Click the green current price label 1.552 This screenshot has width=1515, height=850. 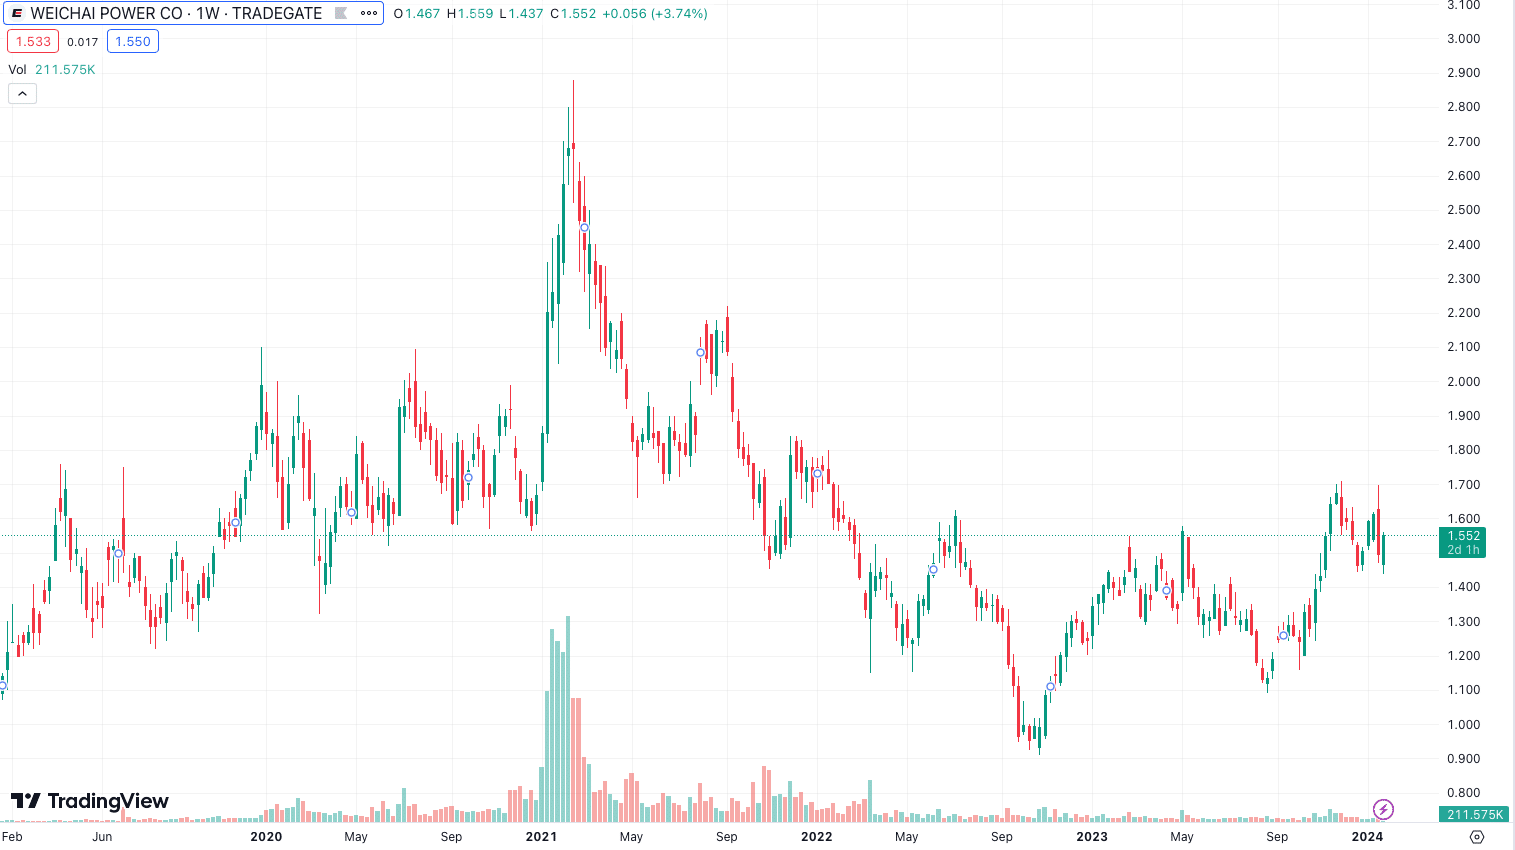(x=1463, y=542)
